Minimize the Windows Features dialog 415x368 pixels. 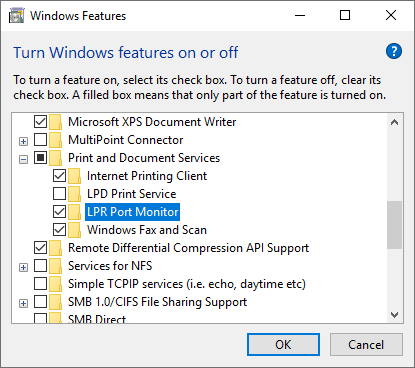pos(300,15)
